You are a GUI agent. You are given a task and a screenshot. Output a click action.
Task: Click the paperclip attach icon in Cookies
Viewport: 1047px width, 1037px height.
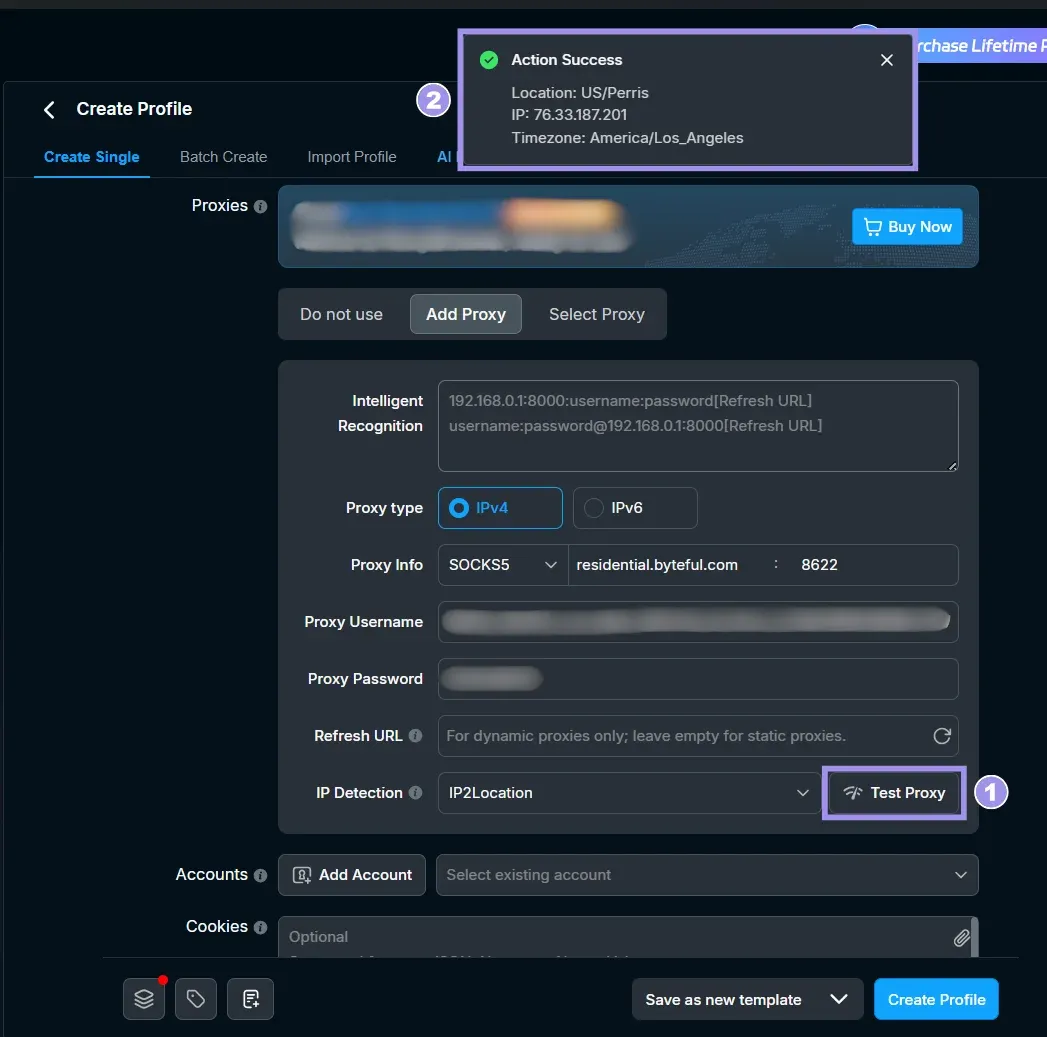961,938
